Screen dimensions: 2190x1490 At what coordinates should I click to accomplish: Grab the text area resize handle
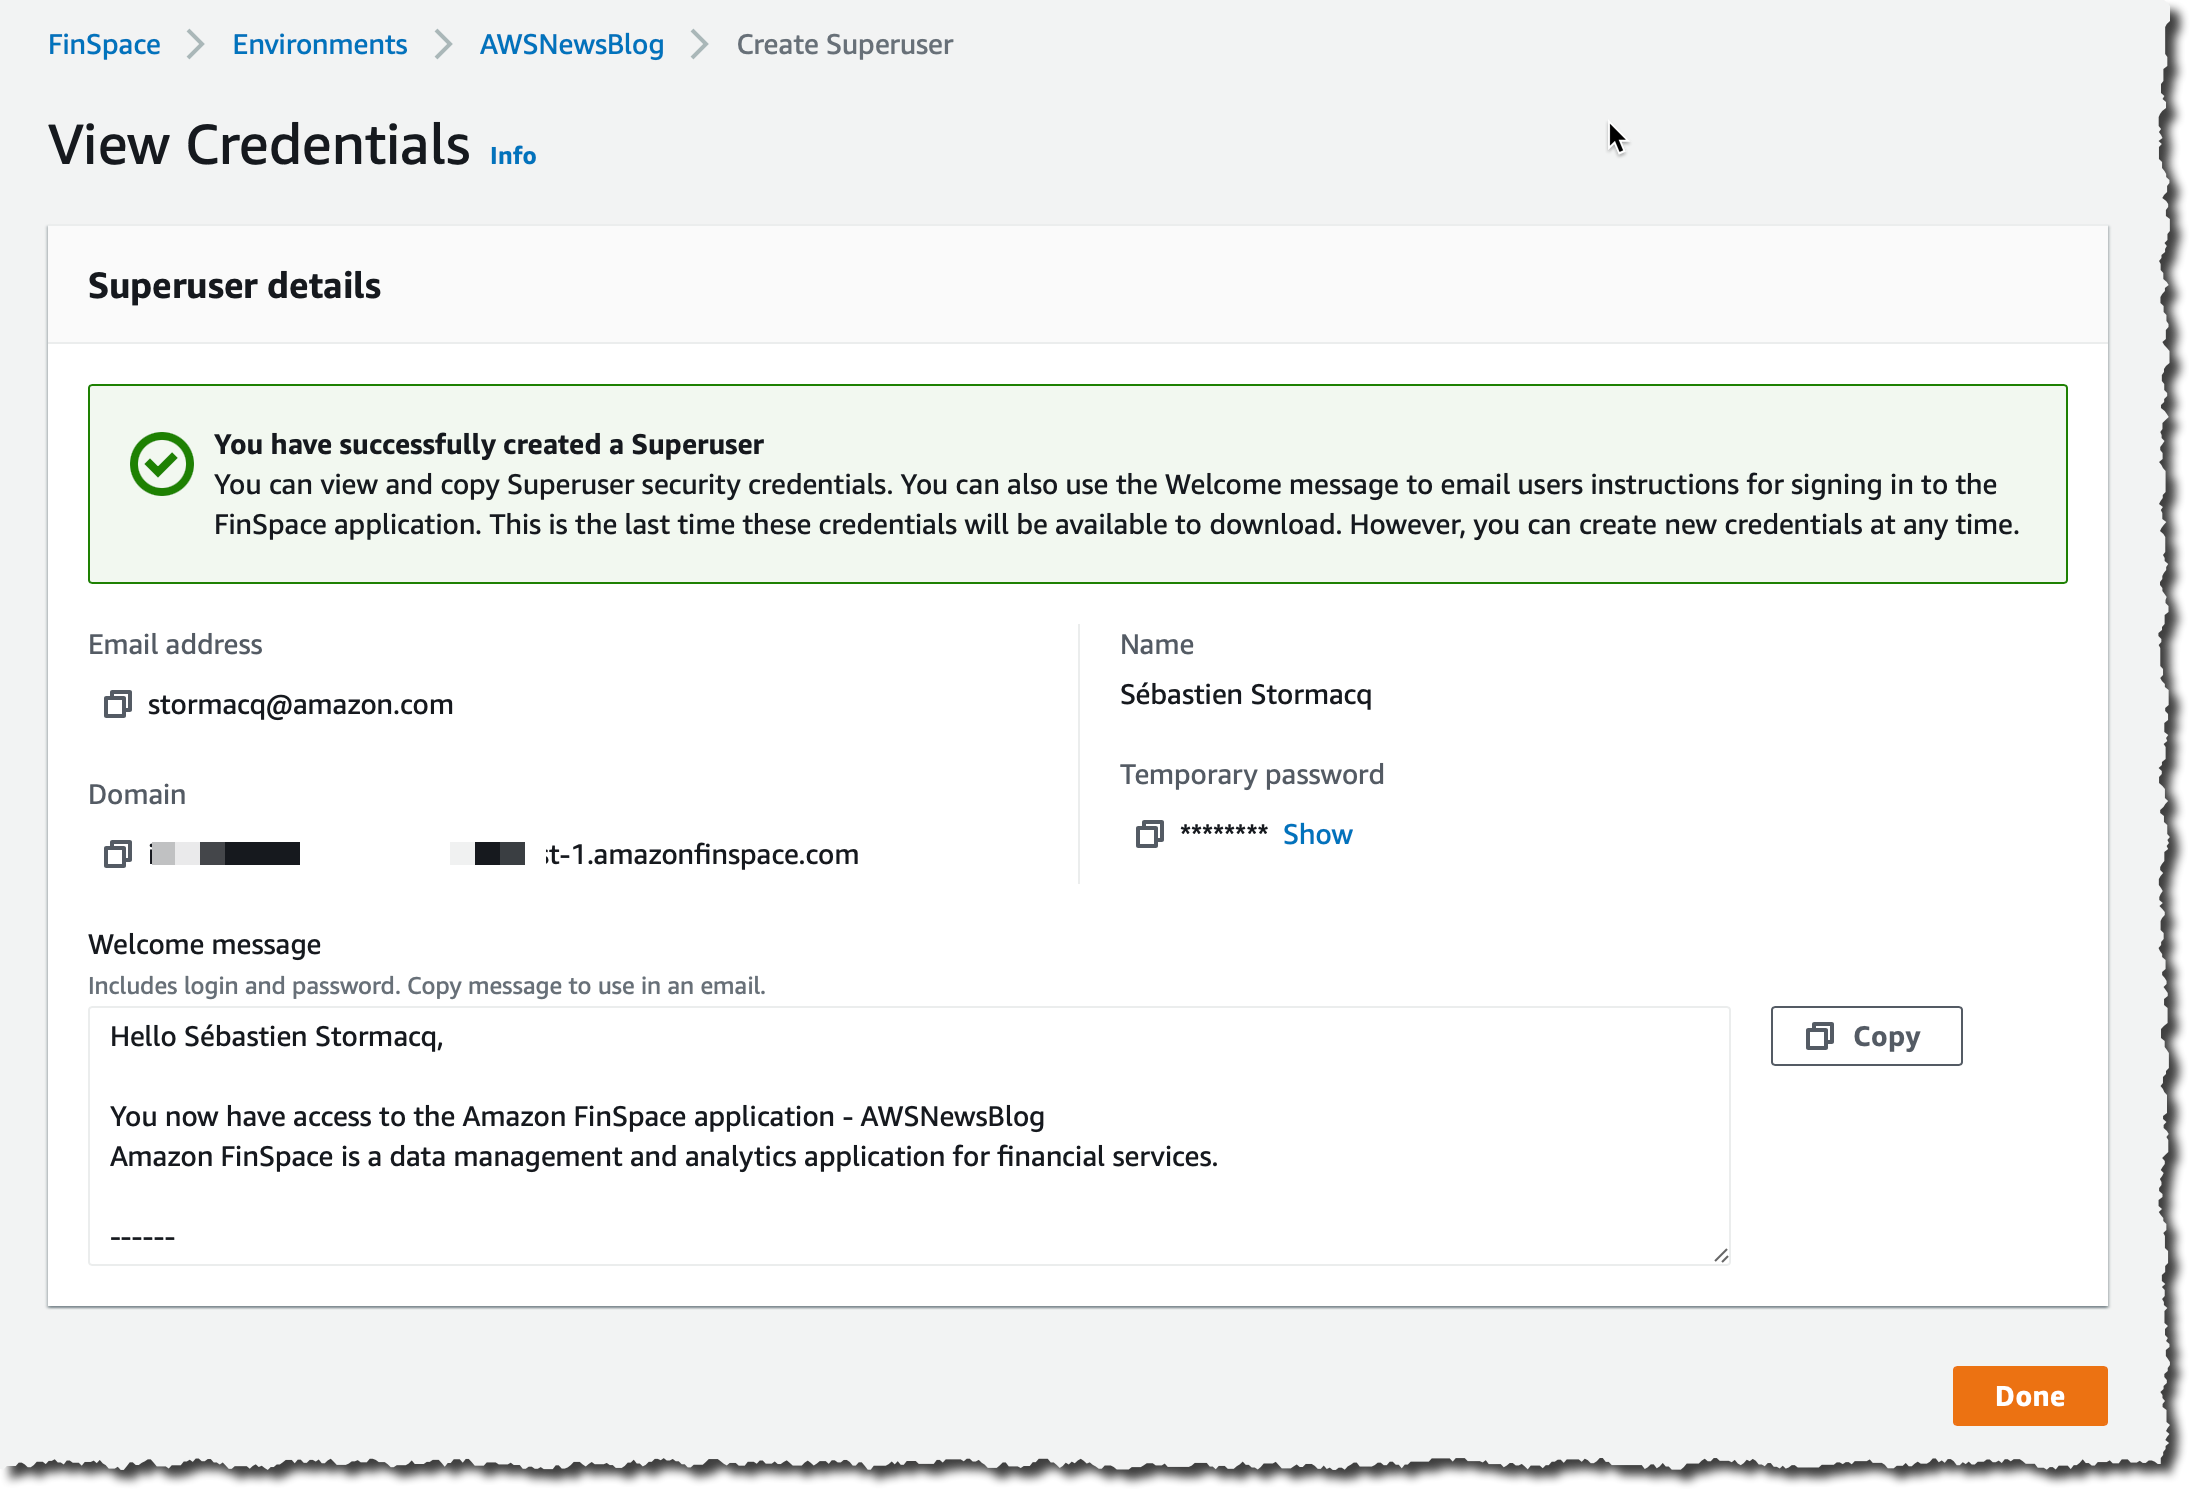pos(1720,1255)
